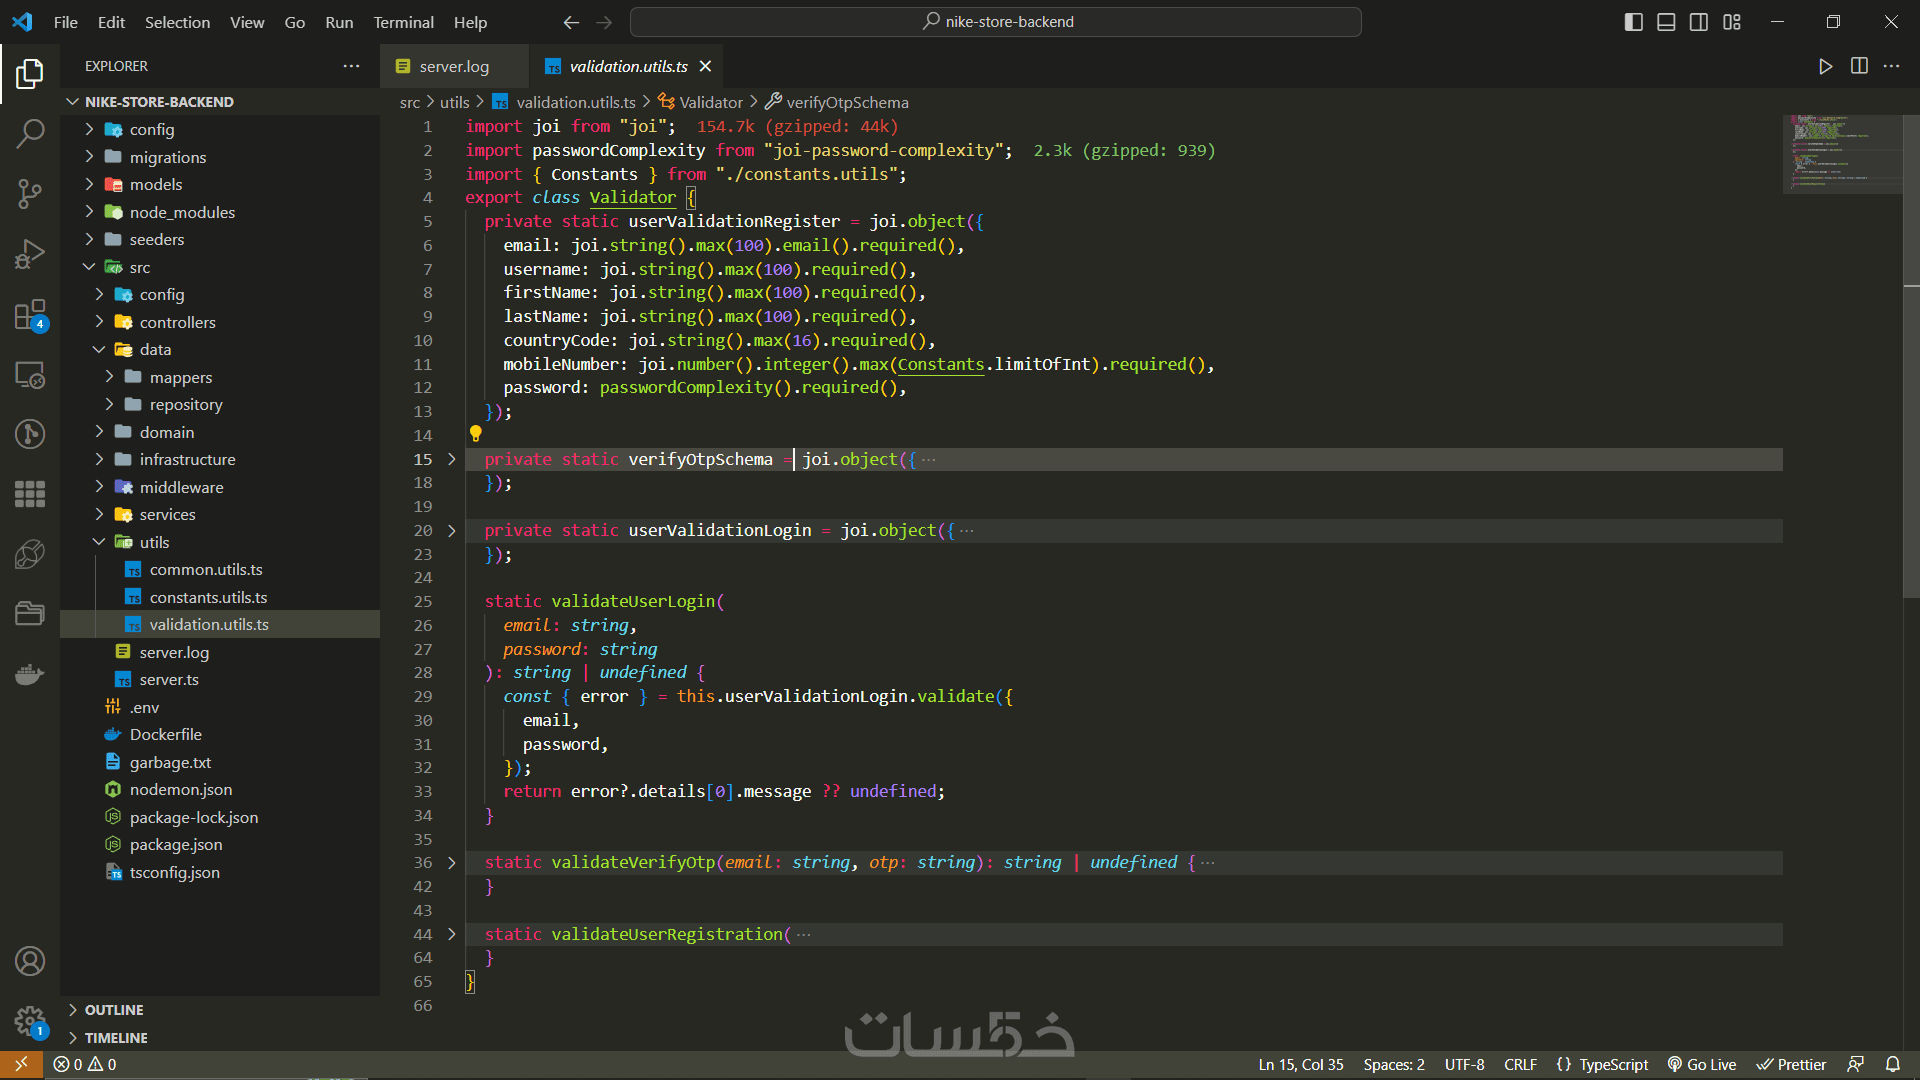Click the Run file play icon
Viewport: 1920px width, 1080px height.
(1825, 66)
